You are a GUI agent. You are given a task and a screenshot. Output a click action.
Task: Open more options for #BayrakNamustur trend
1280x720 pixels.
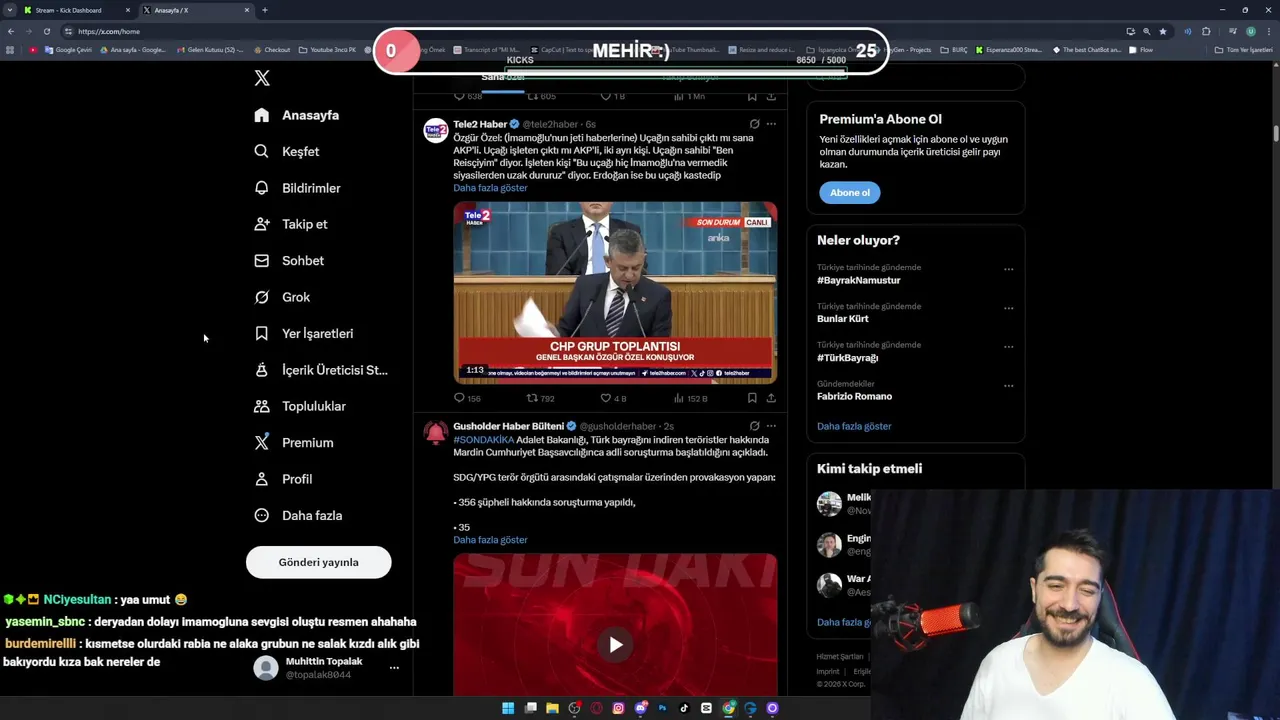1008,269
